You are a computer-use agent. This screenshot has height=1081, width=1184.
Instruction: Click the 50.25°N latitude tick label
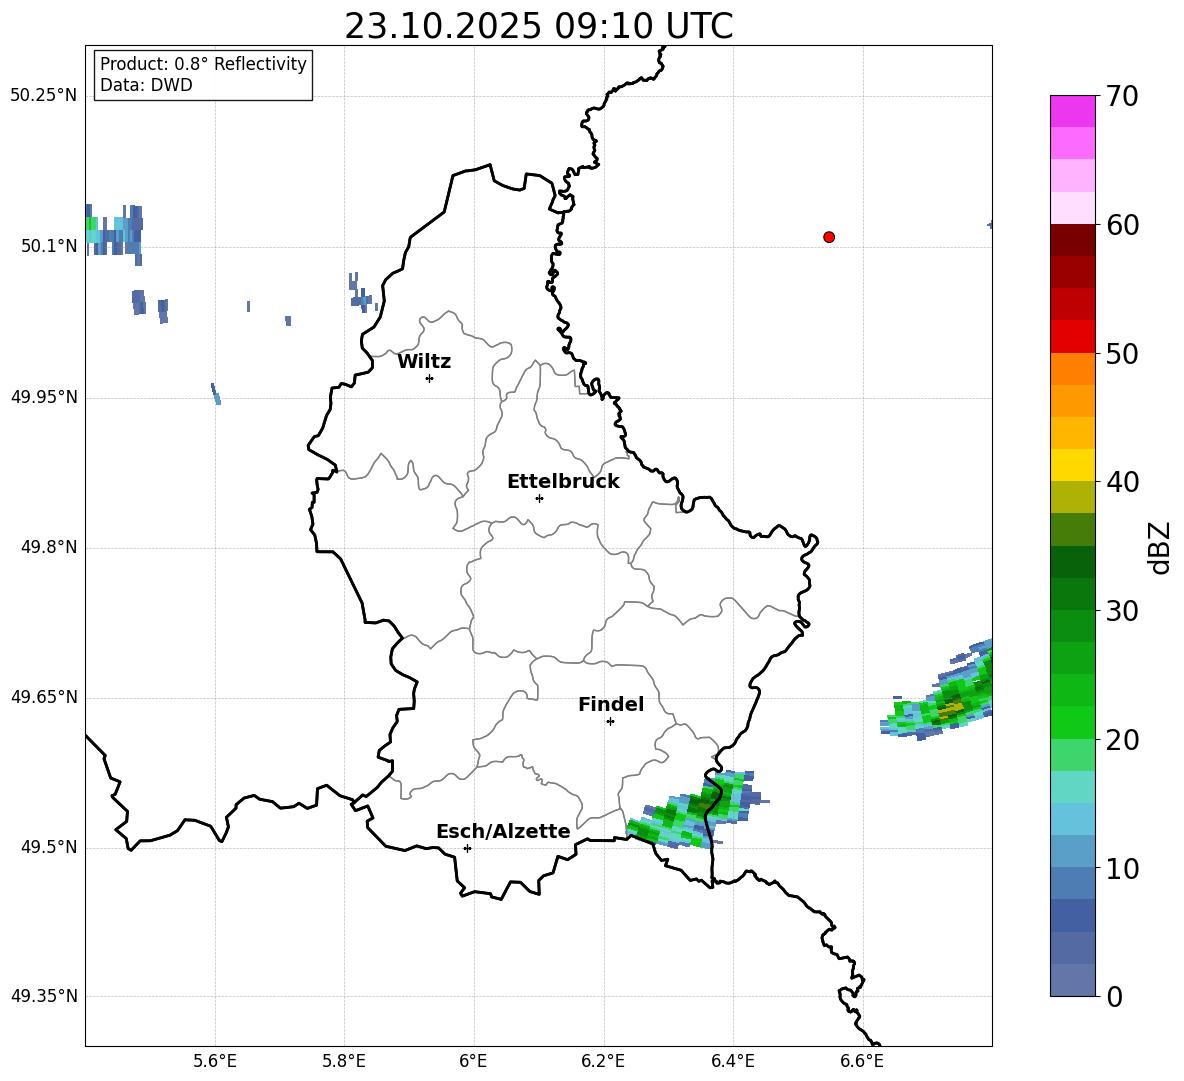(x=43, y=96)
